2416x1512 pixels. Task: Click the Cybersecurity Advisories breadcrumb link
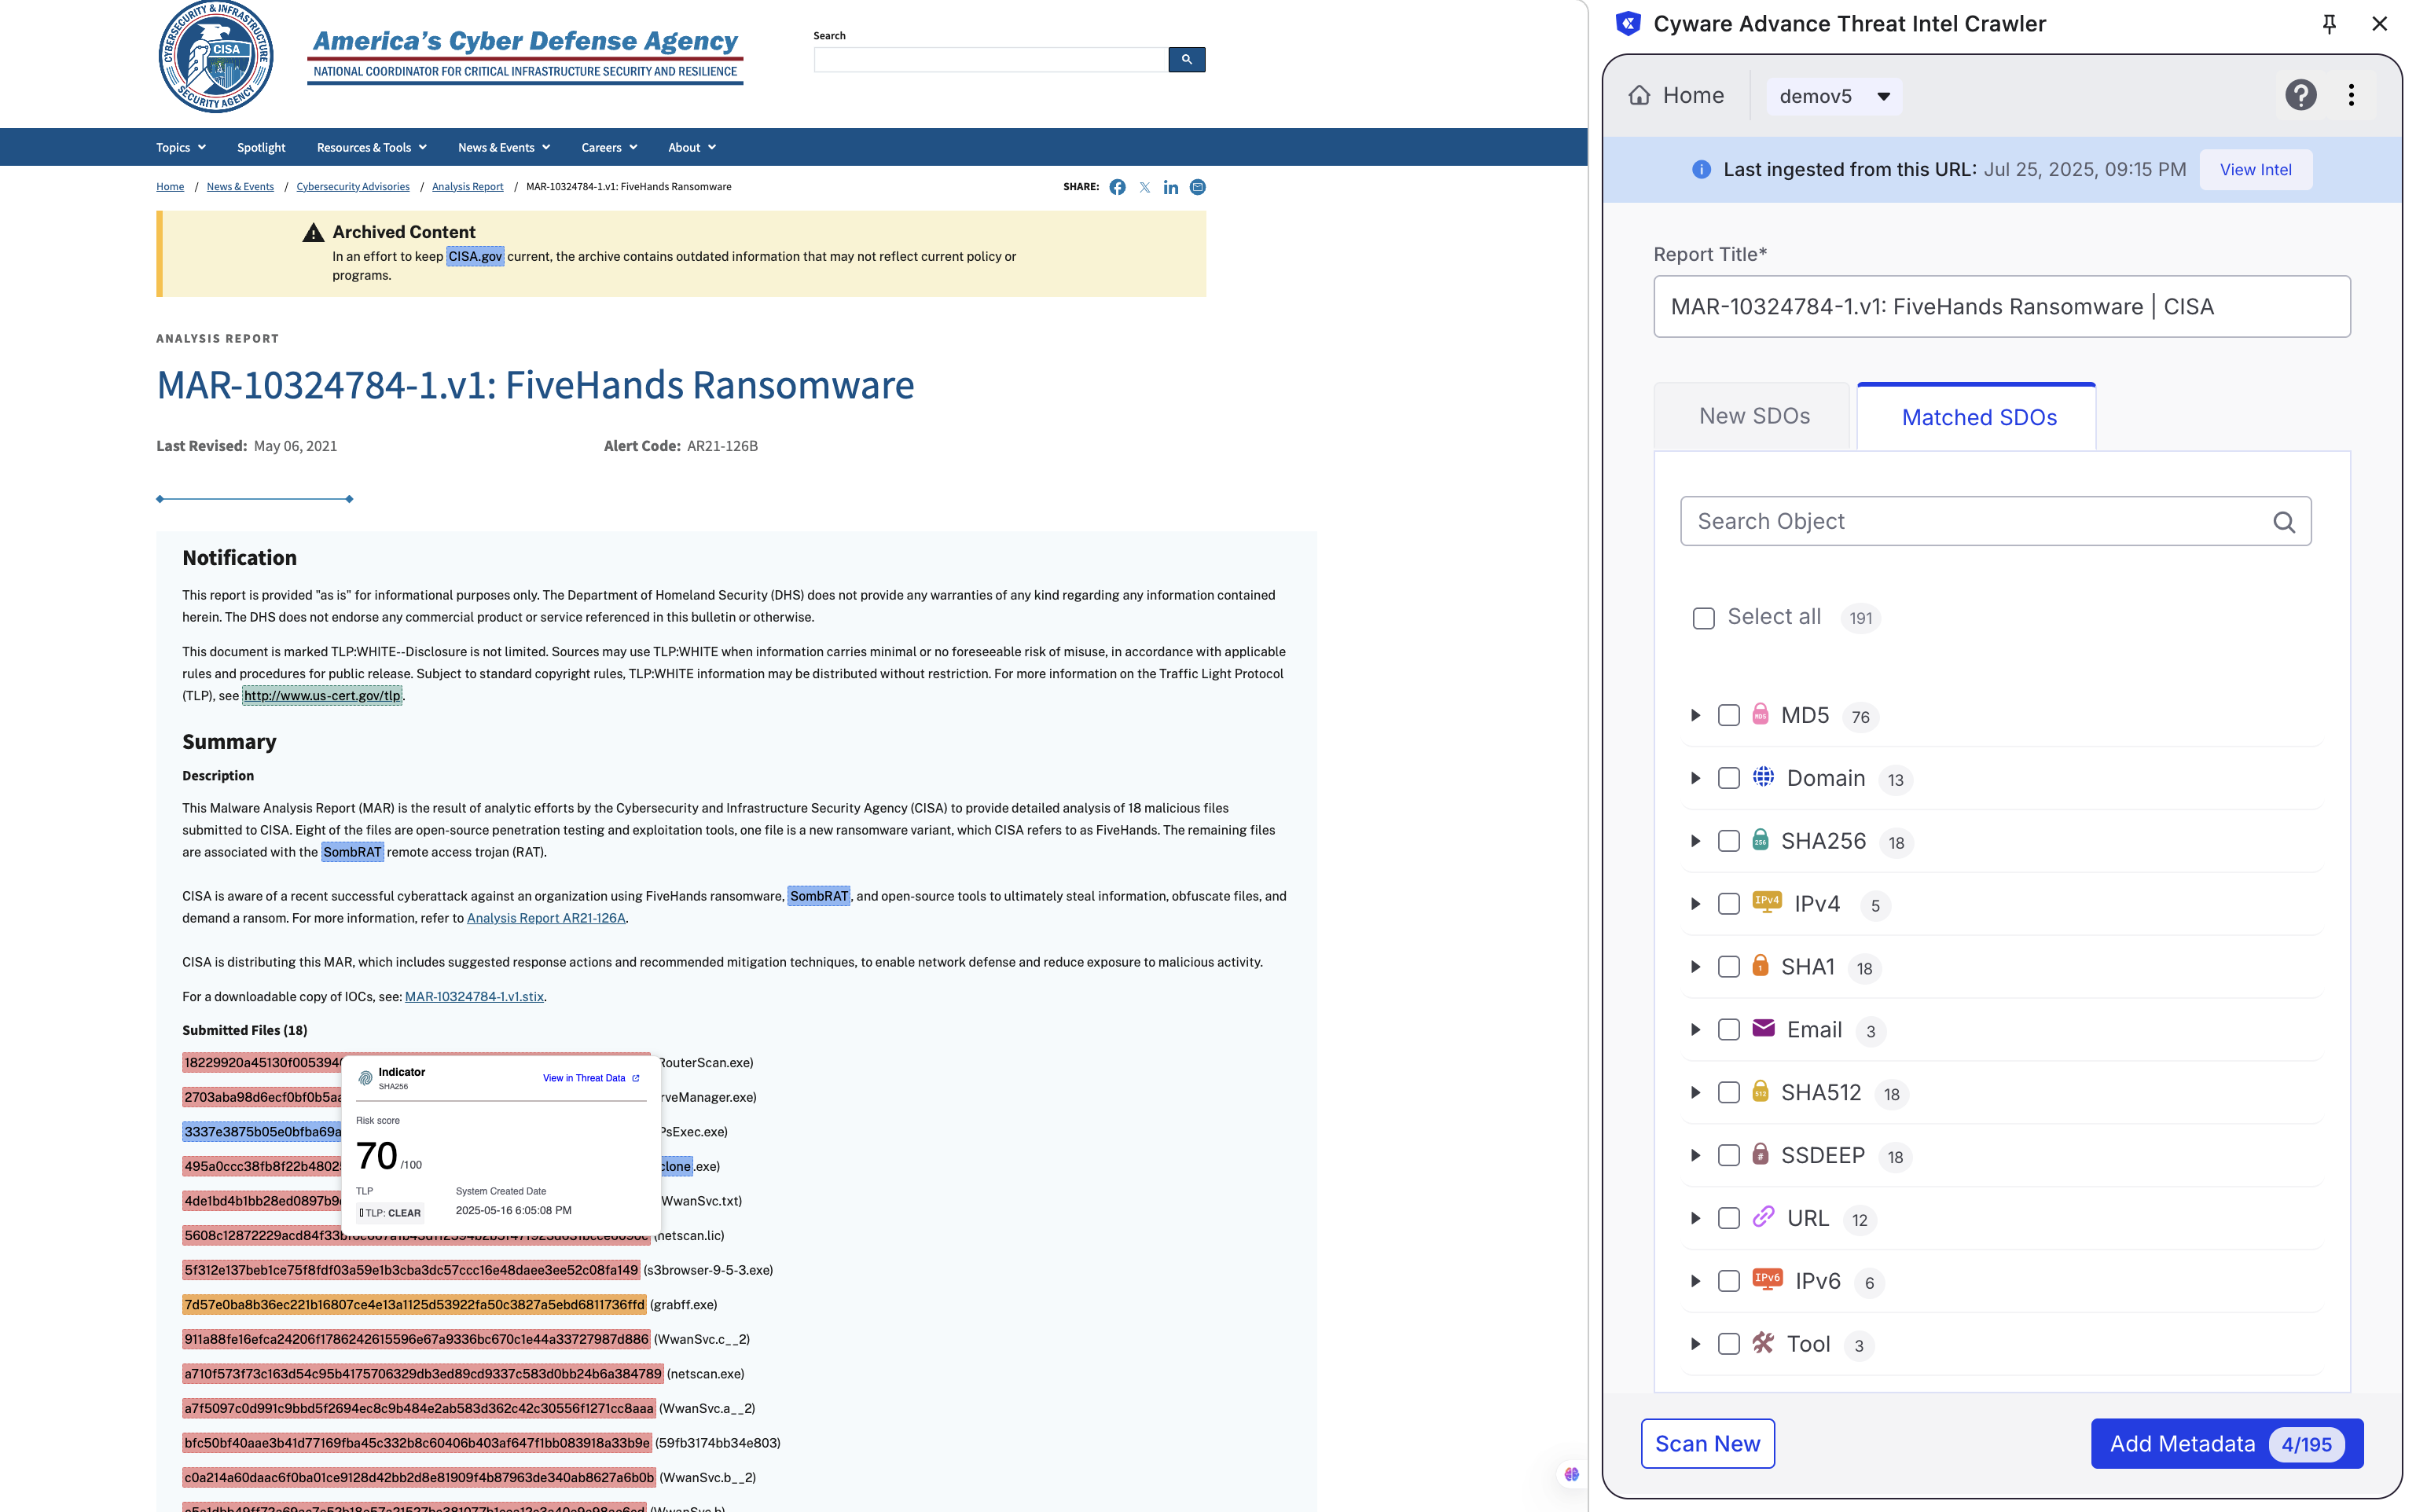(x=352, y=187)
